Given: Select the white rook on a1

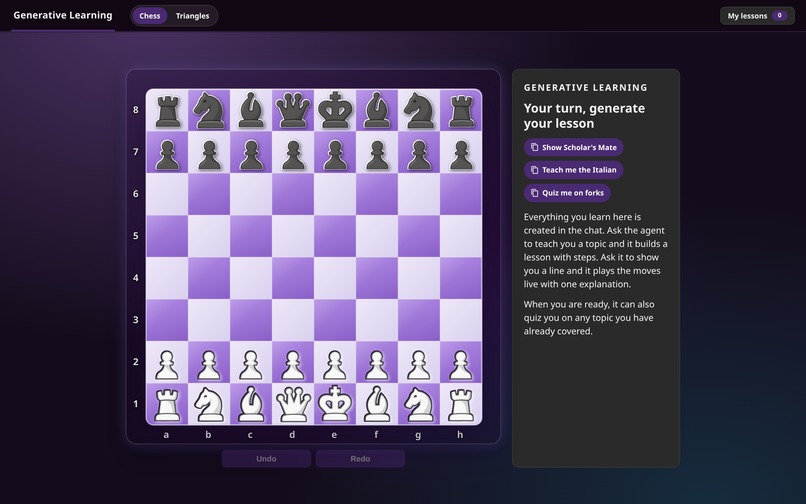Looking at the screenshot, I should [167, 404].
